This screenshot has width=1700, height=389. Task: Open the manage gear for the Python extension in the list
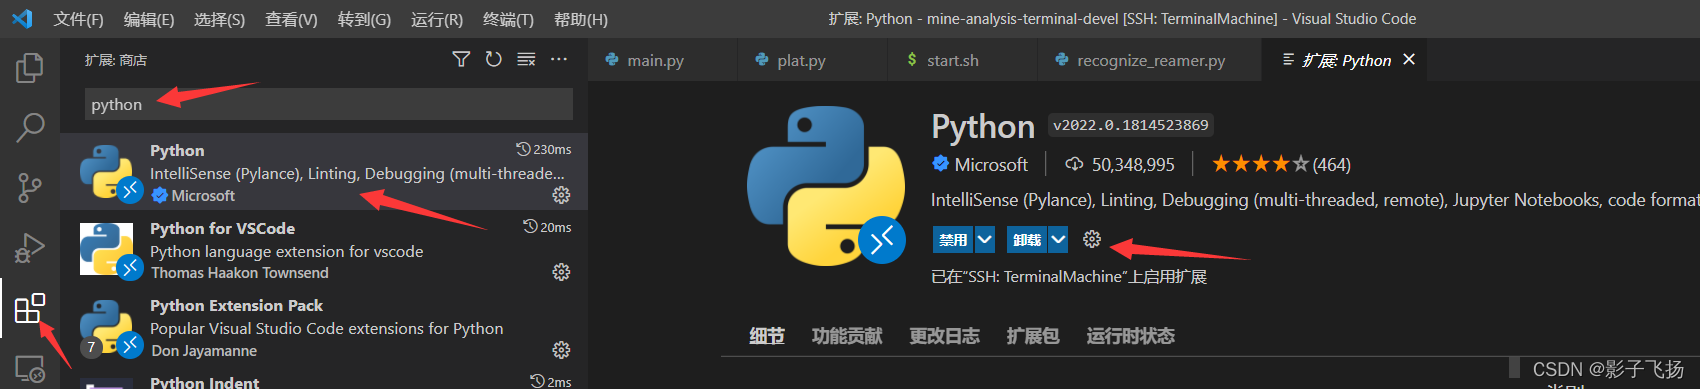[x=561, y=194]
